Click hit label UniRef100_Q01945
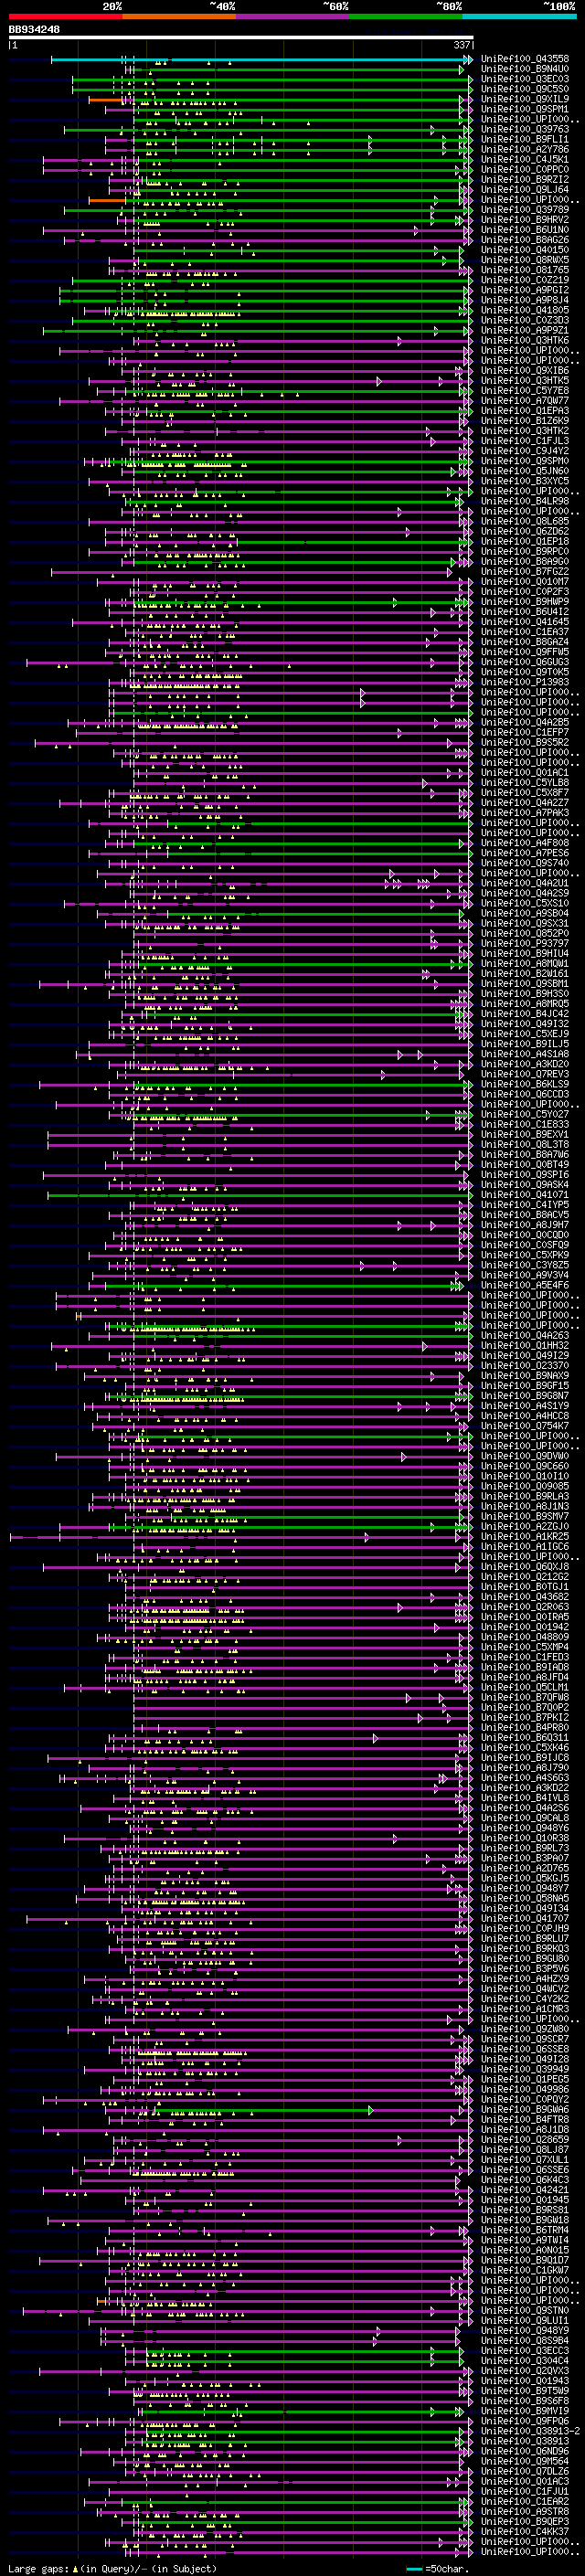 525,2200
